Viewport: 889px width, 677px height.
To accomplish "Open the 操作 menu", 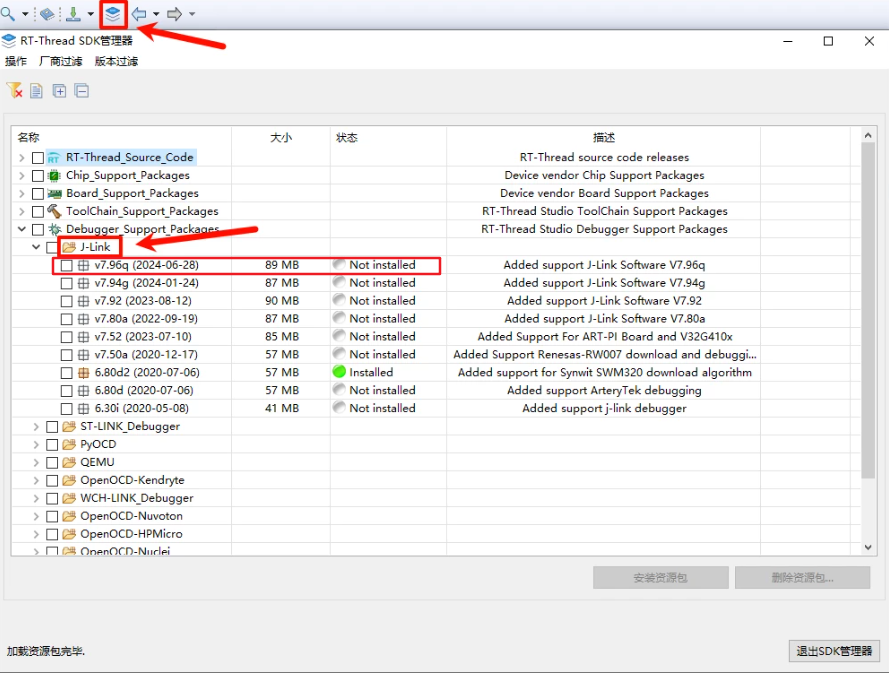I will click(16, 61).
